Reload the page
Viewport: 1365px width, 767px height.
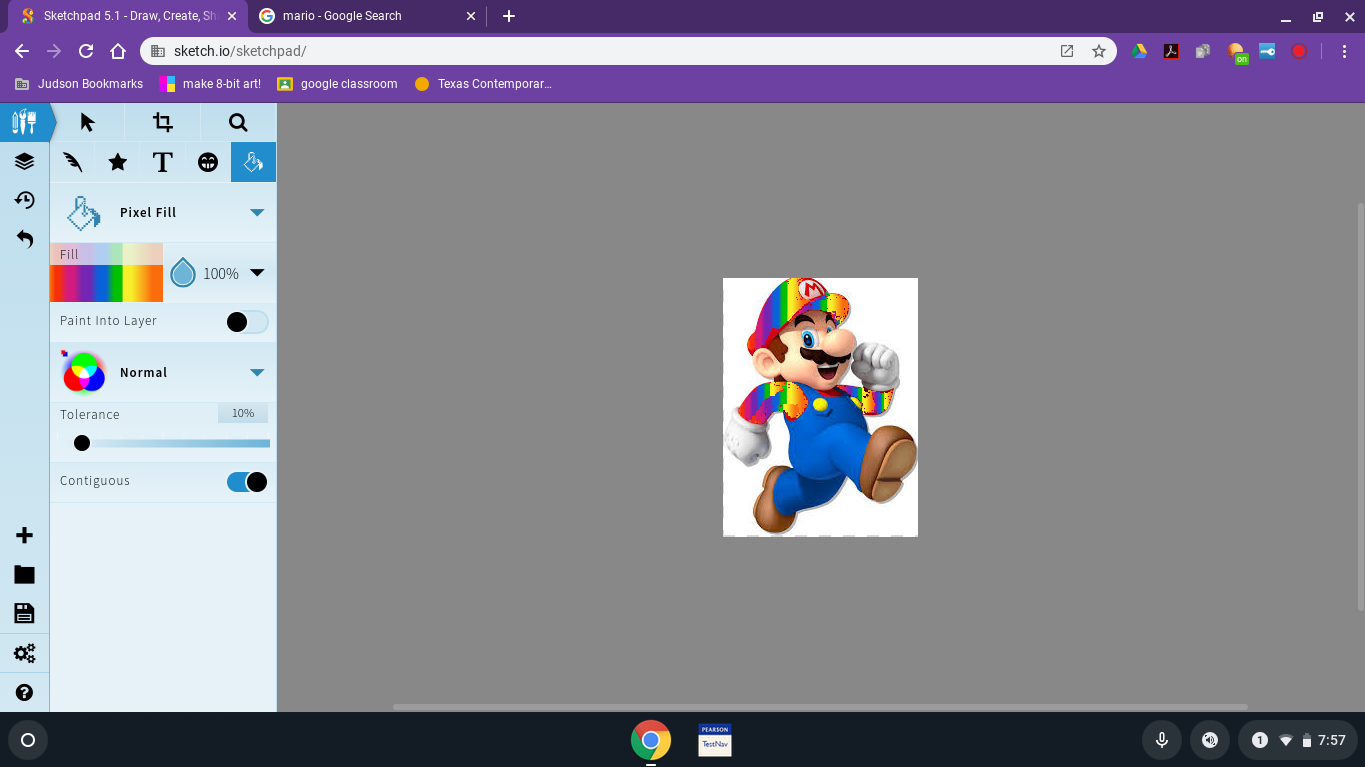pos(86,51)
